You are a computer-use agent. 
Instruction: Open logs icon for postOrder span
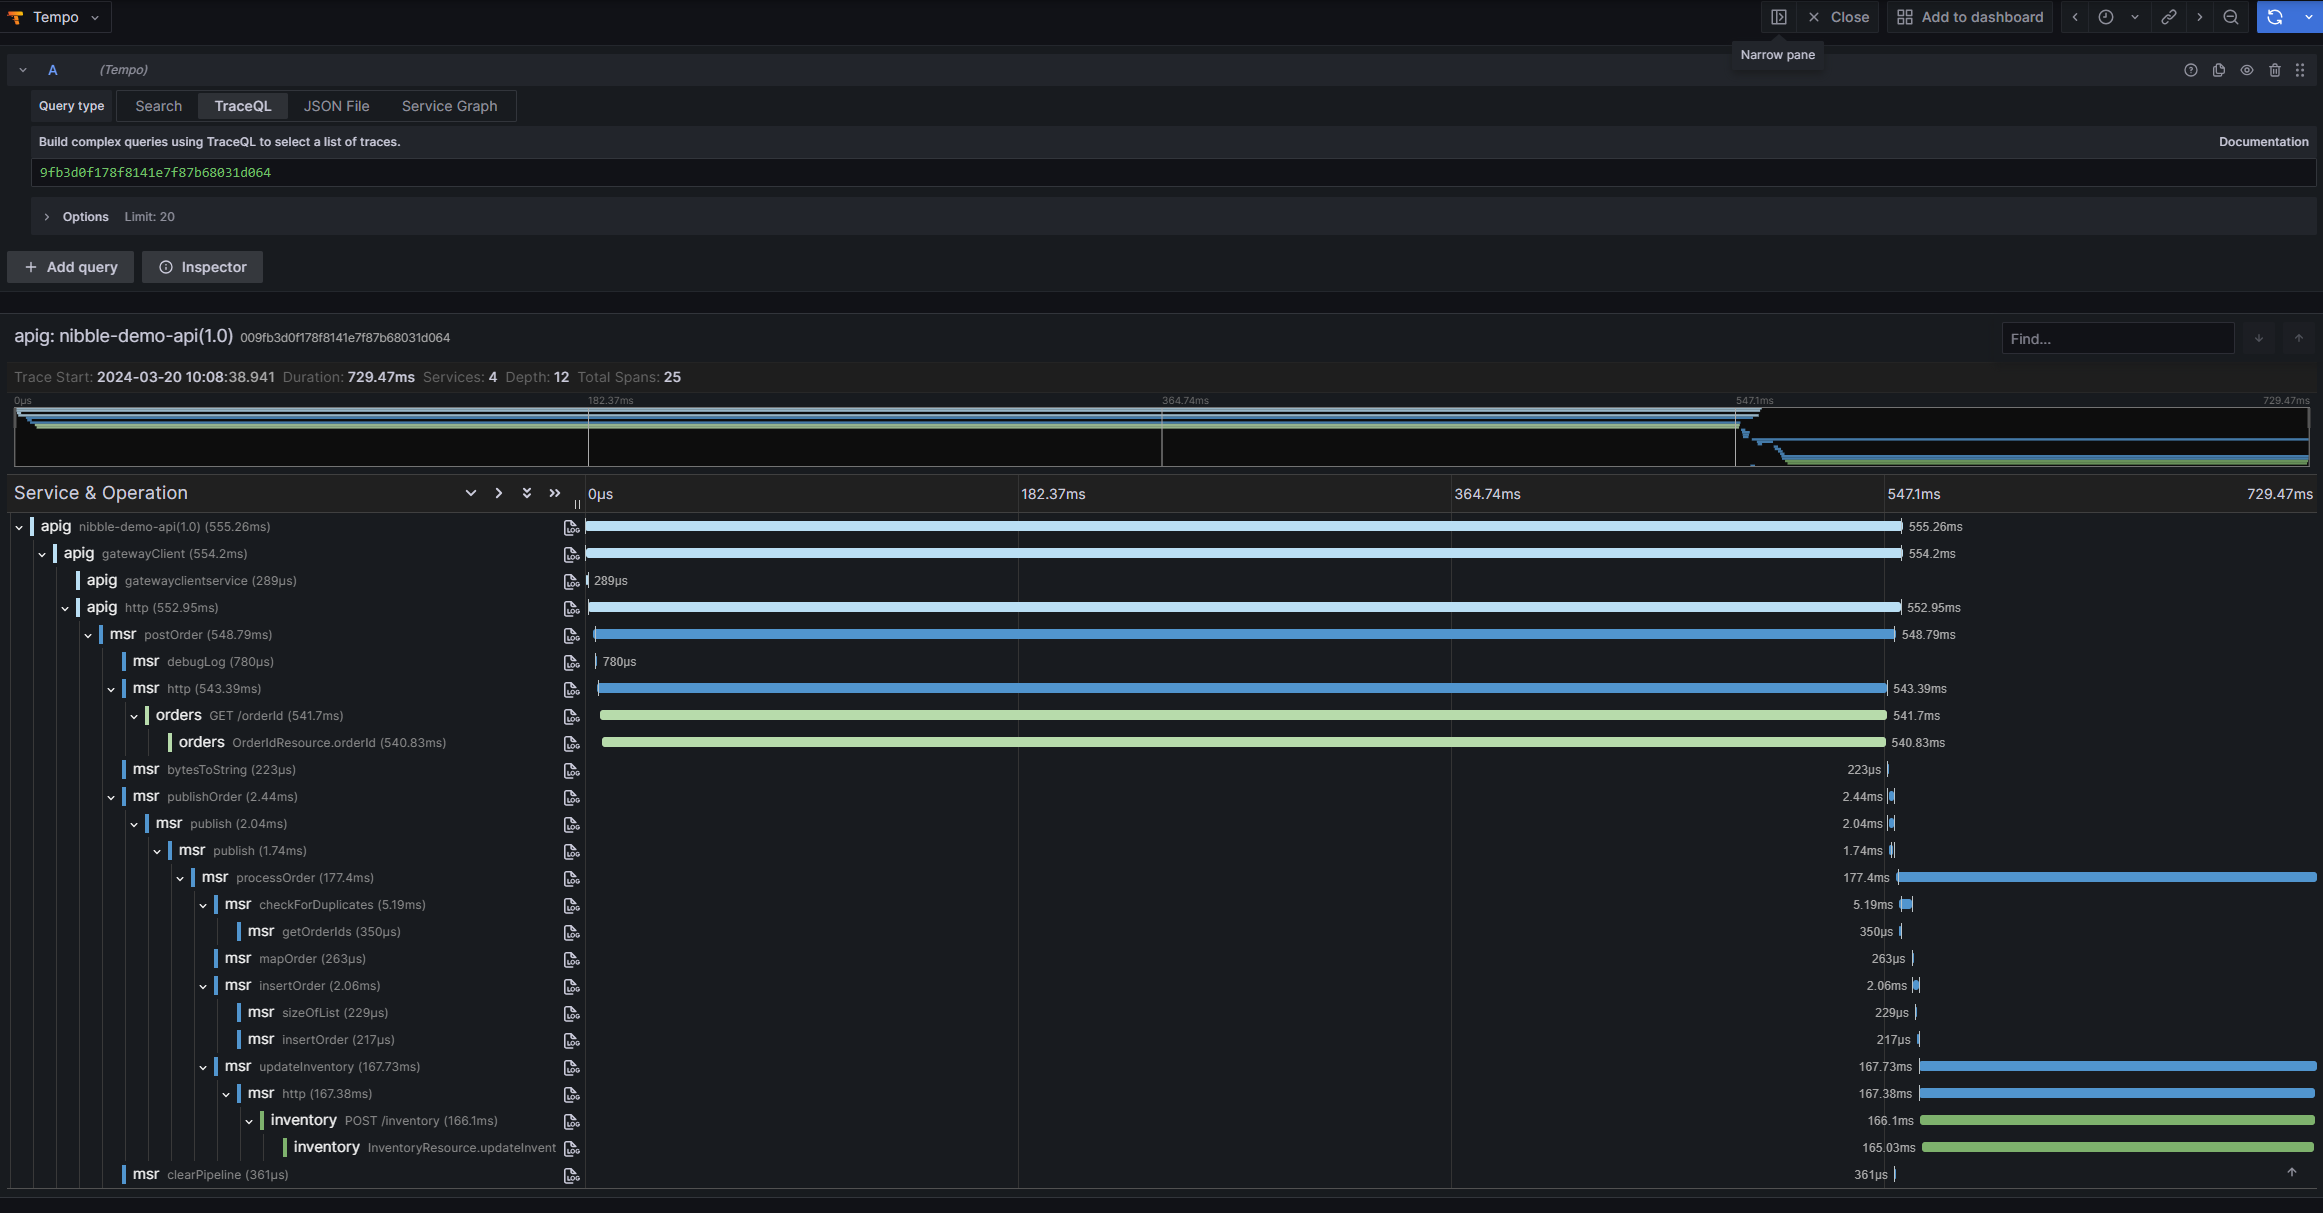(x=571, y=635)
